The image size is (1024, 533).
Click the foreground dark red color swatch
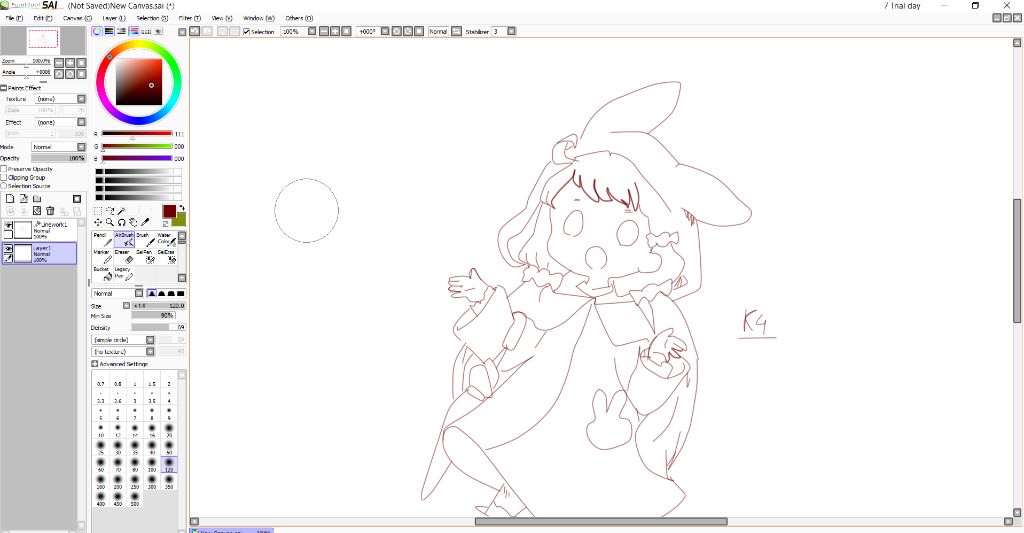[169, 211]
